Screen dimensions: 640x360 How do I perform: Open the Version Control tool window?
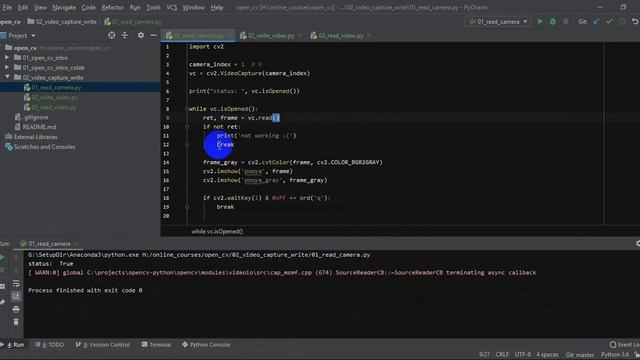pyautogui.click(x=102, y=344)
